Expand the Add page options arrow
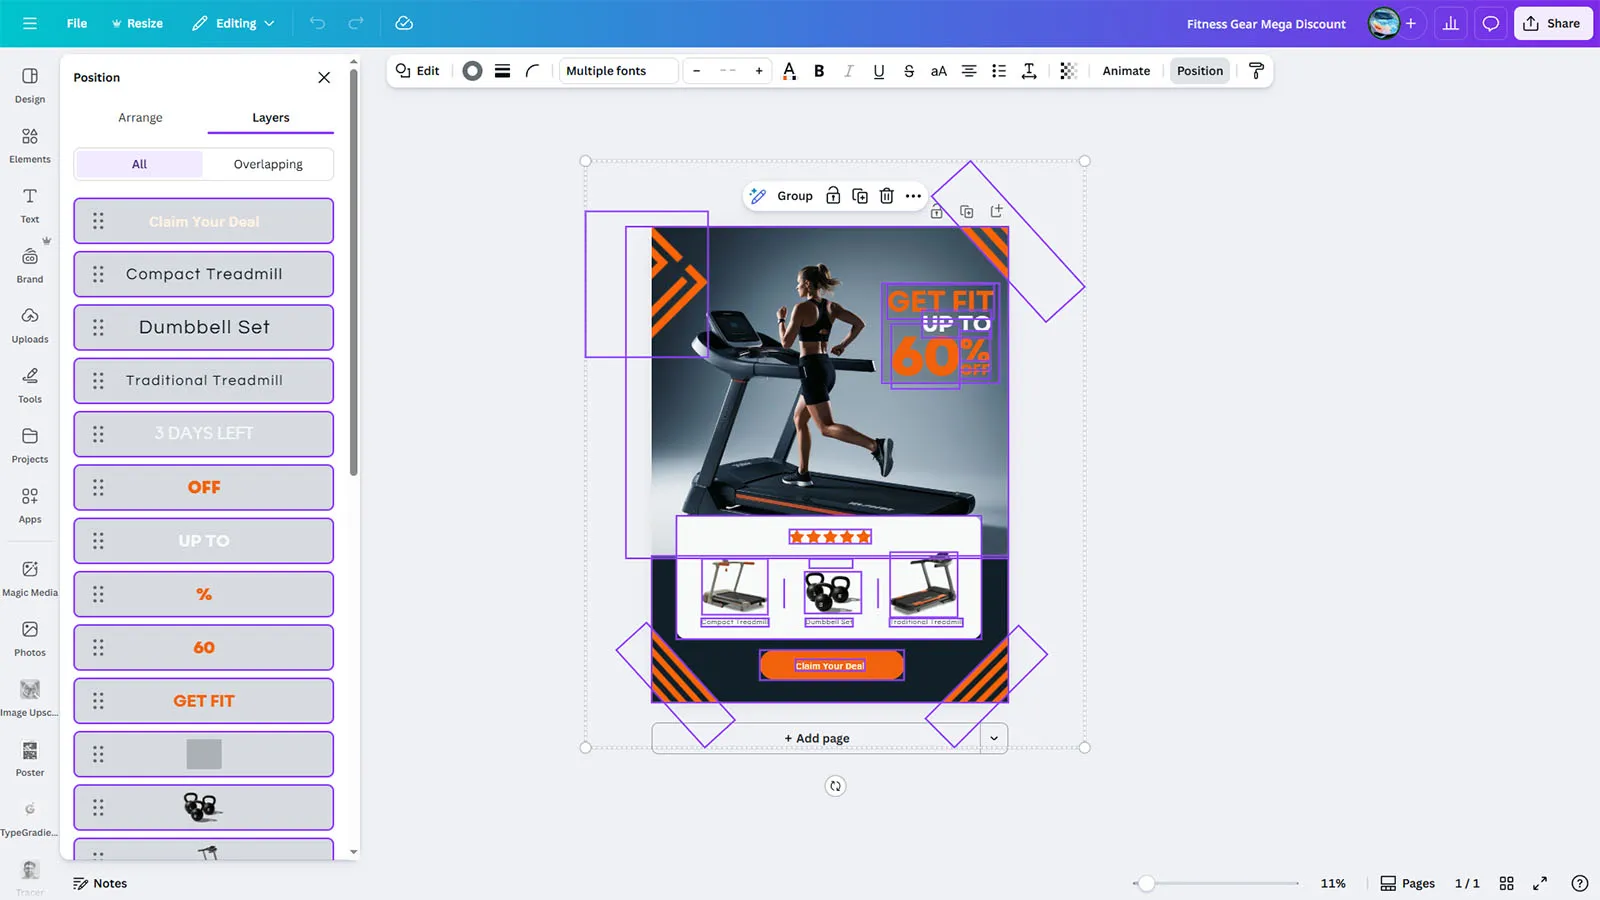Screen dimensions: 1600x900 994,738
